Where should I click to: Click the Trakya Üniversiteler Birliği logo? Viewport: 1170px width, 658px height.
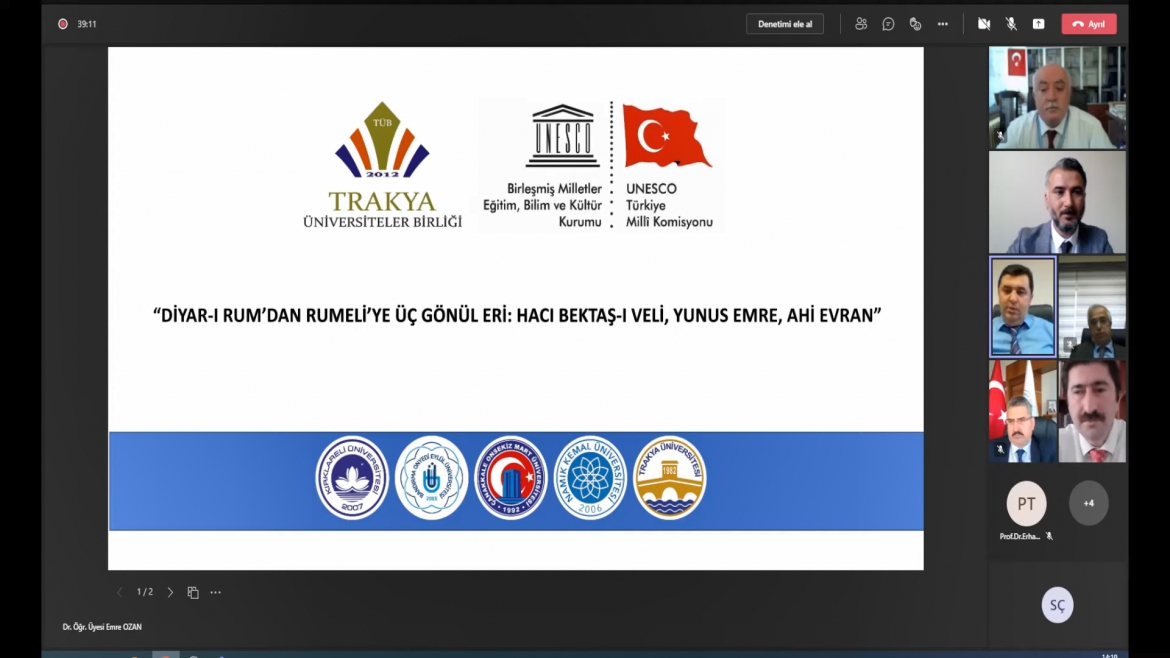tap(382, 165)
